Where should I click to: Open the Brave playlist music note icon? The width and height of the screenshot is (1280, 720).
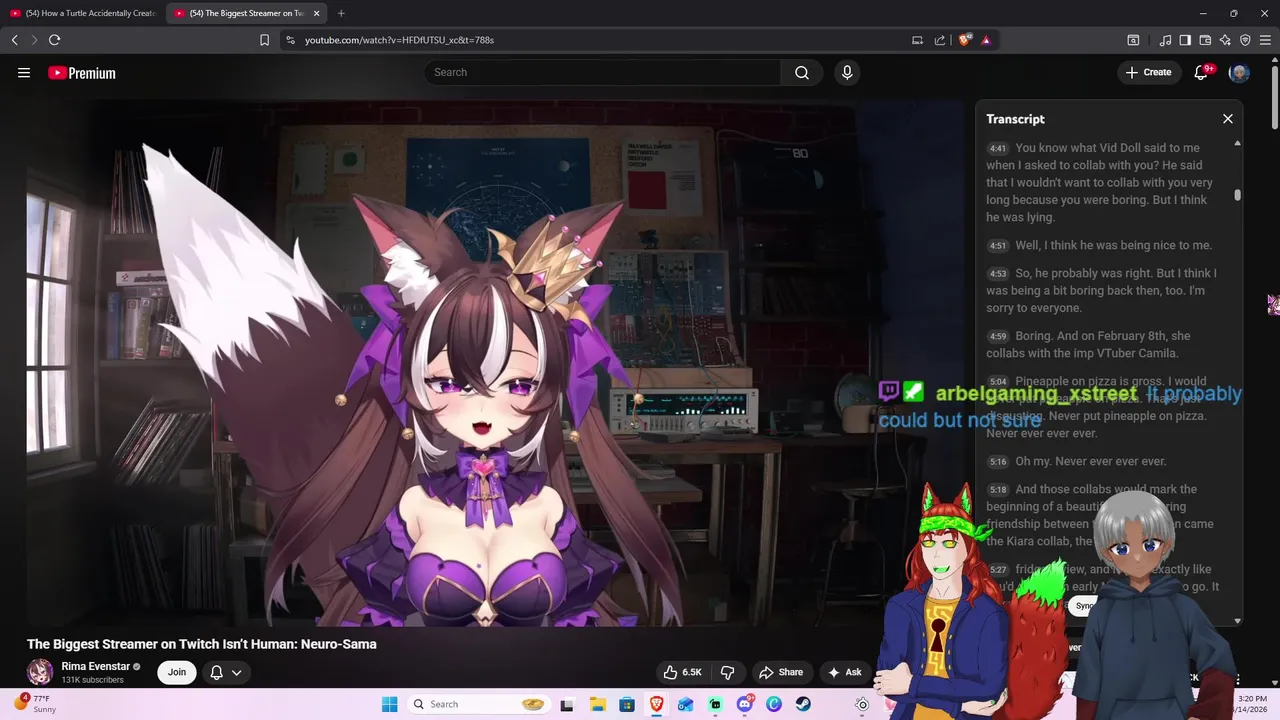(1165, 40)
